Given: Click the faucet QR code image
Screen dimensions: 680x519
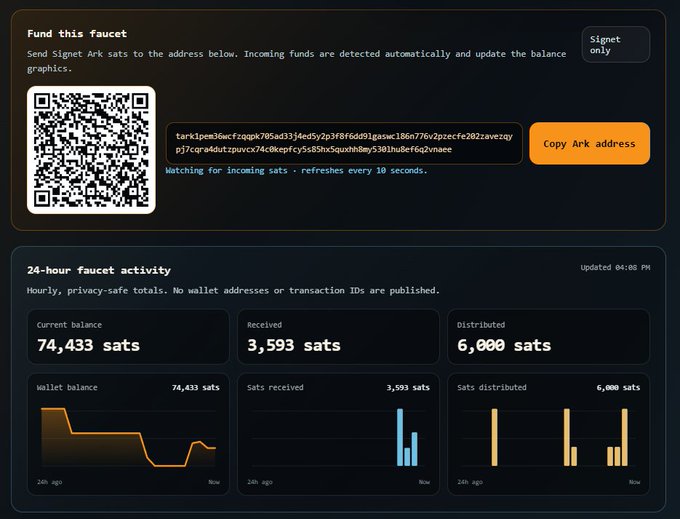Looking at the screenshot, I should [x=91, y=150].
